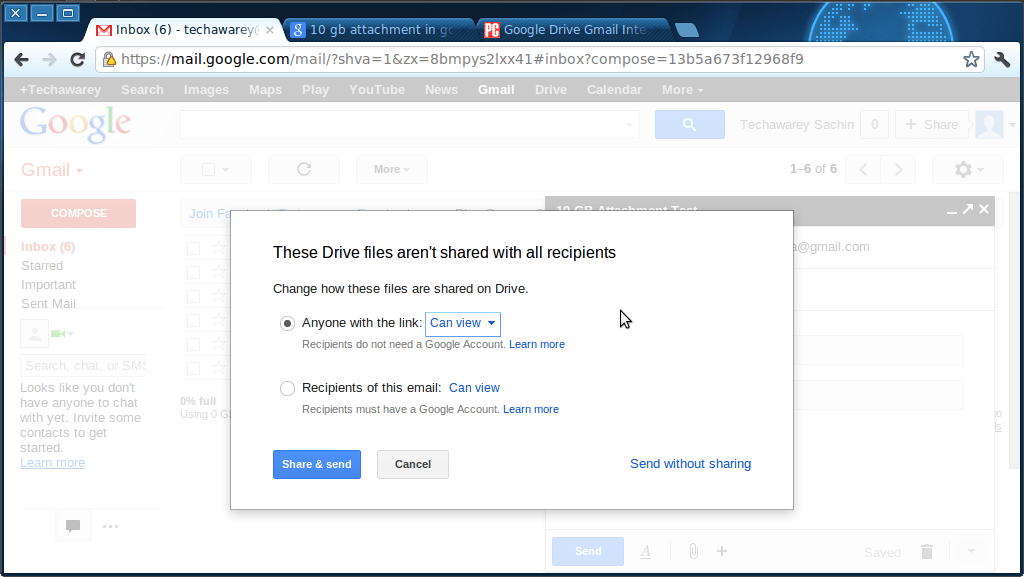Bookmark page with the star icon
This screenshot has width=1024, height=577.
(971, 59)
